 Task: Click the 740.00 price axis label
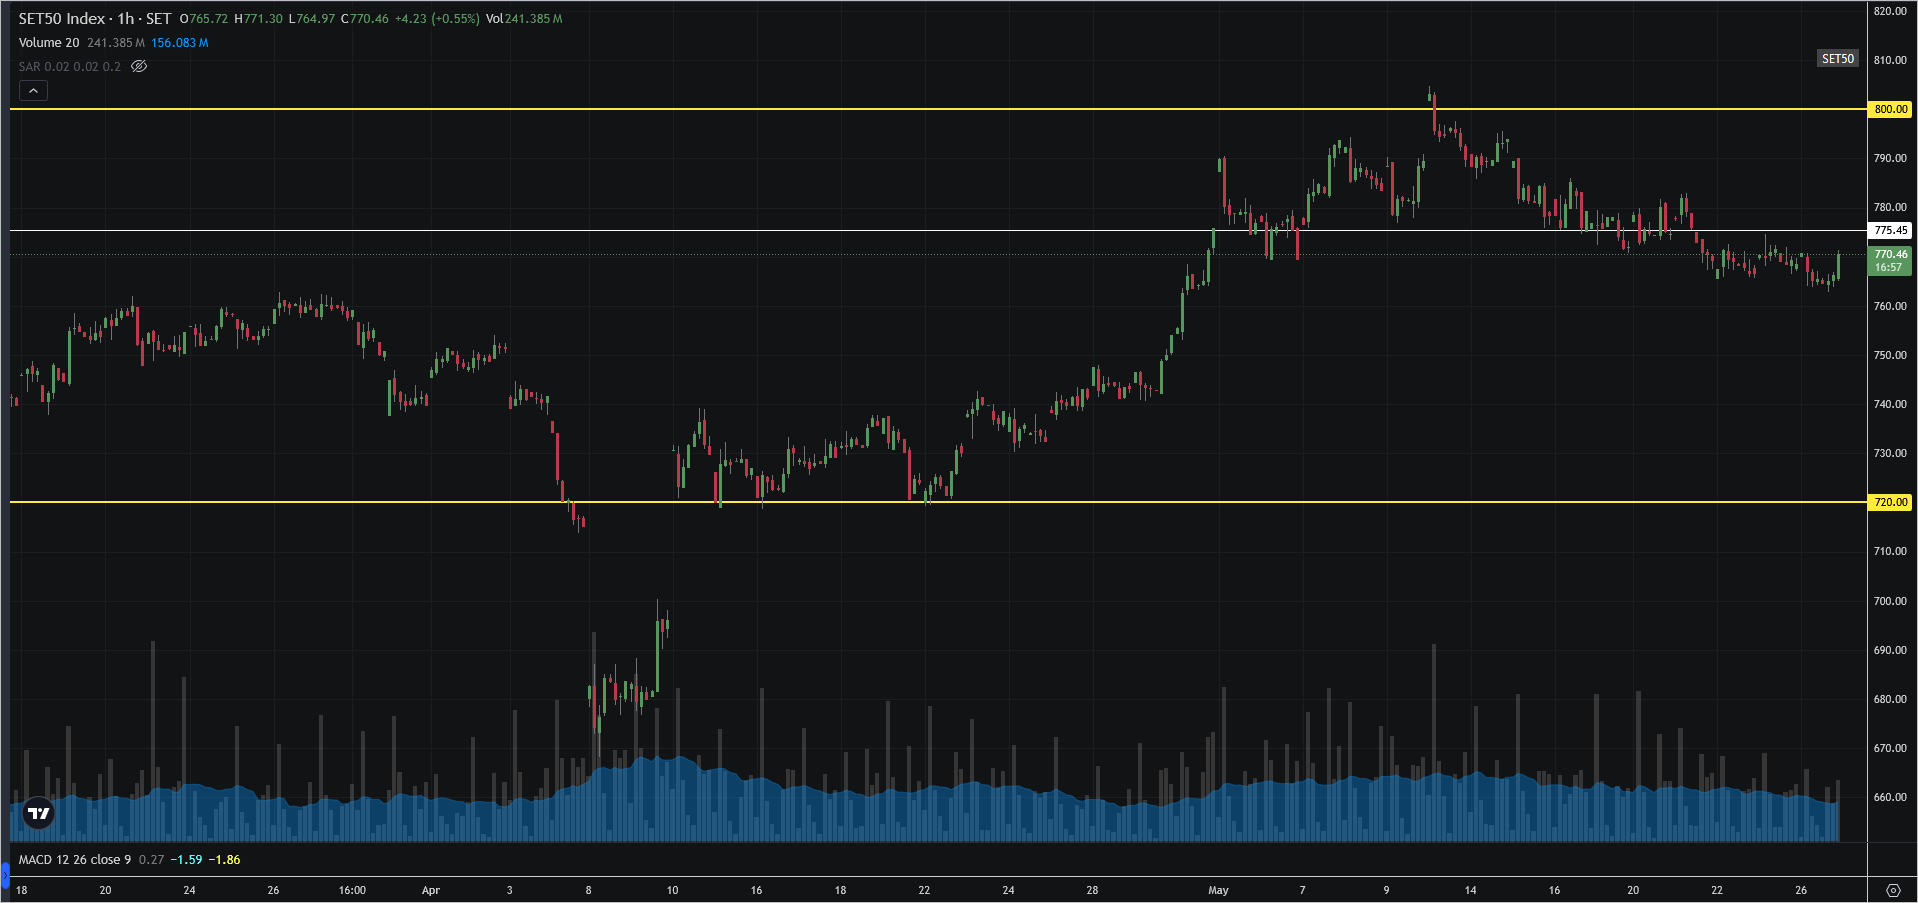1890,404
